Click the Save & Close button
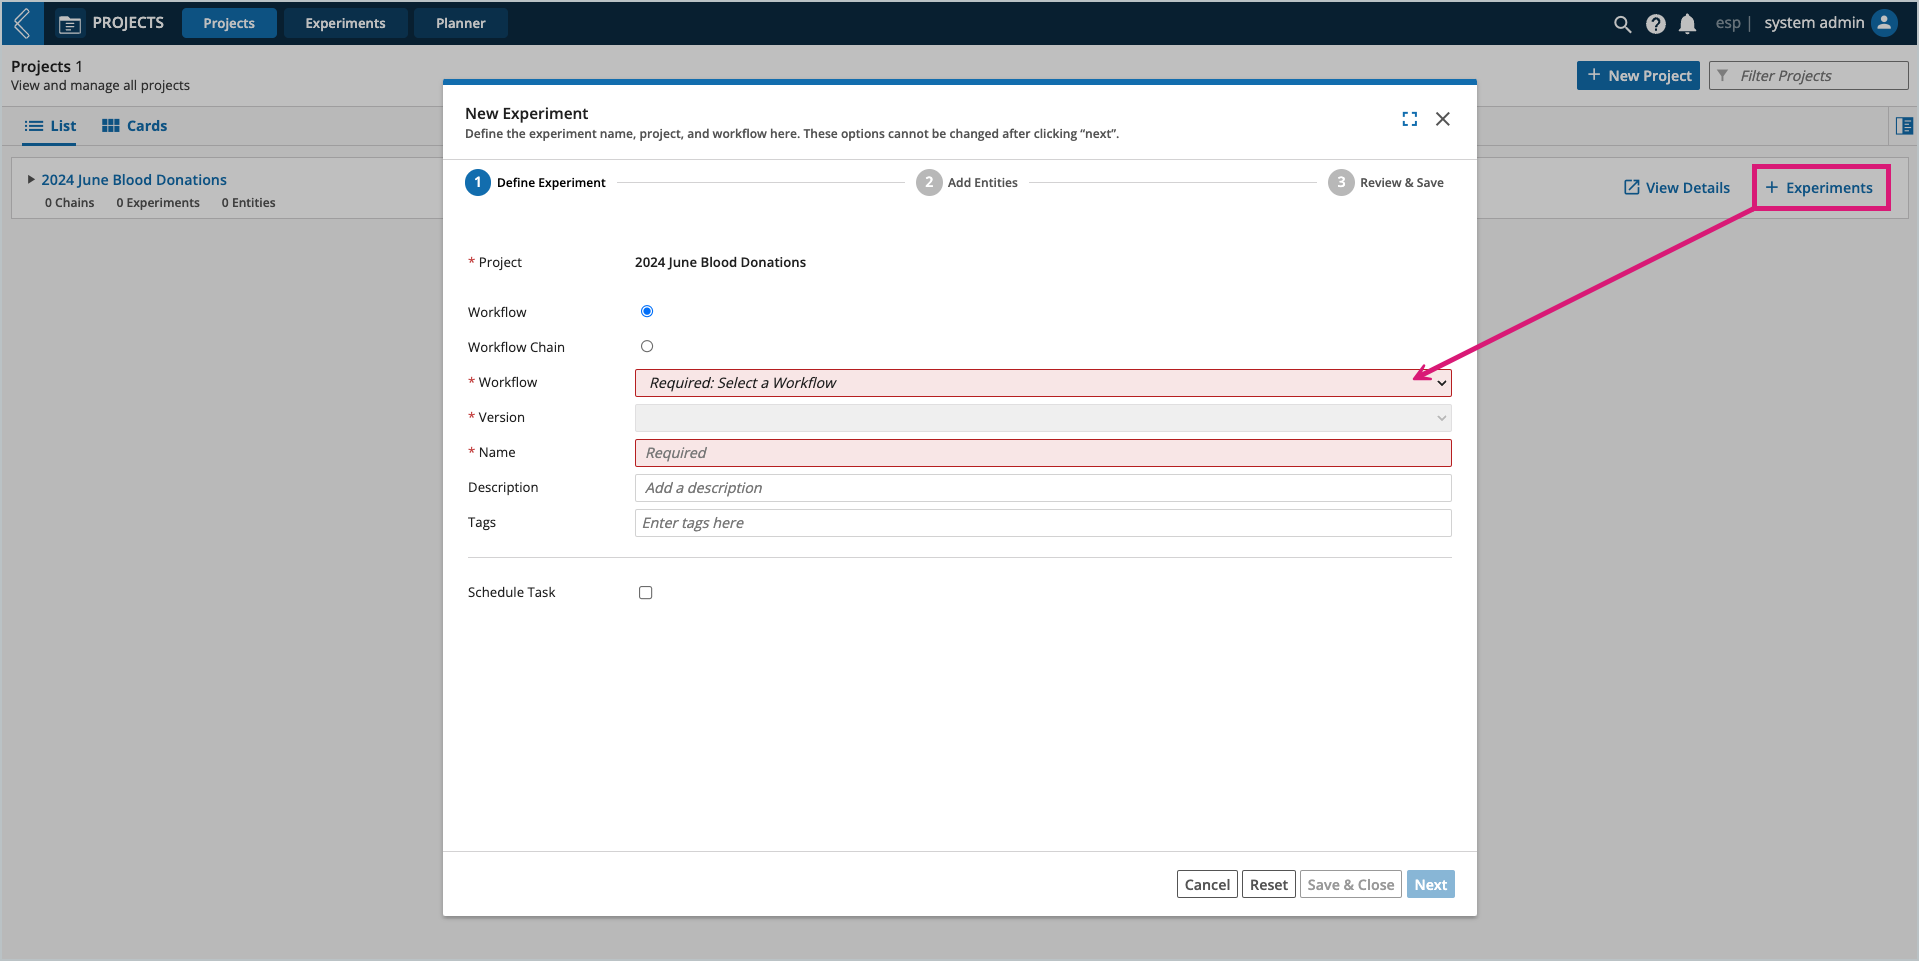This screenshot has height=961, width=1919. 1350,885
